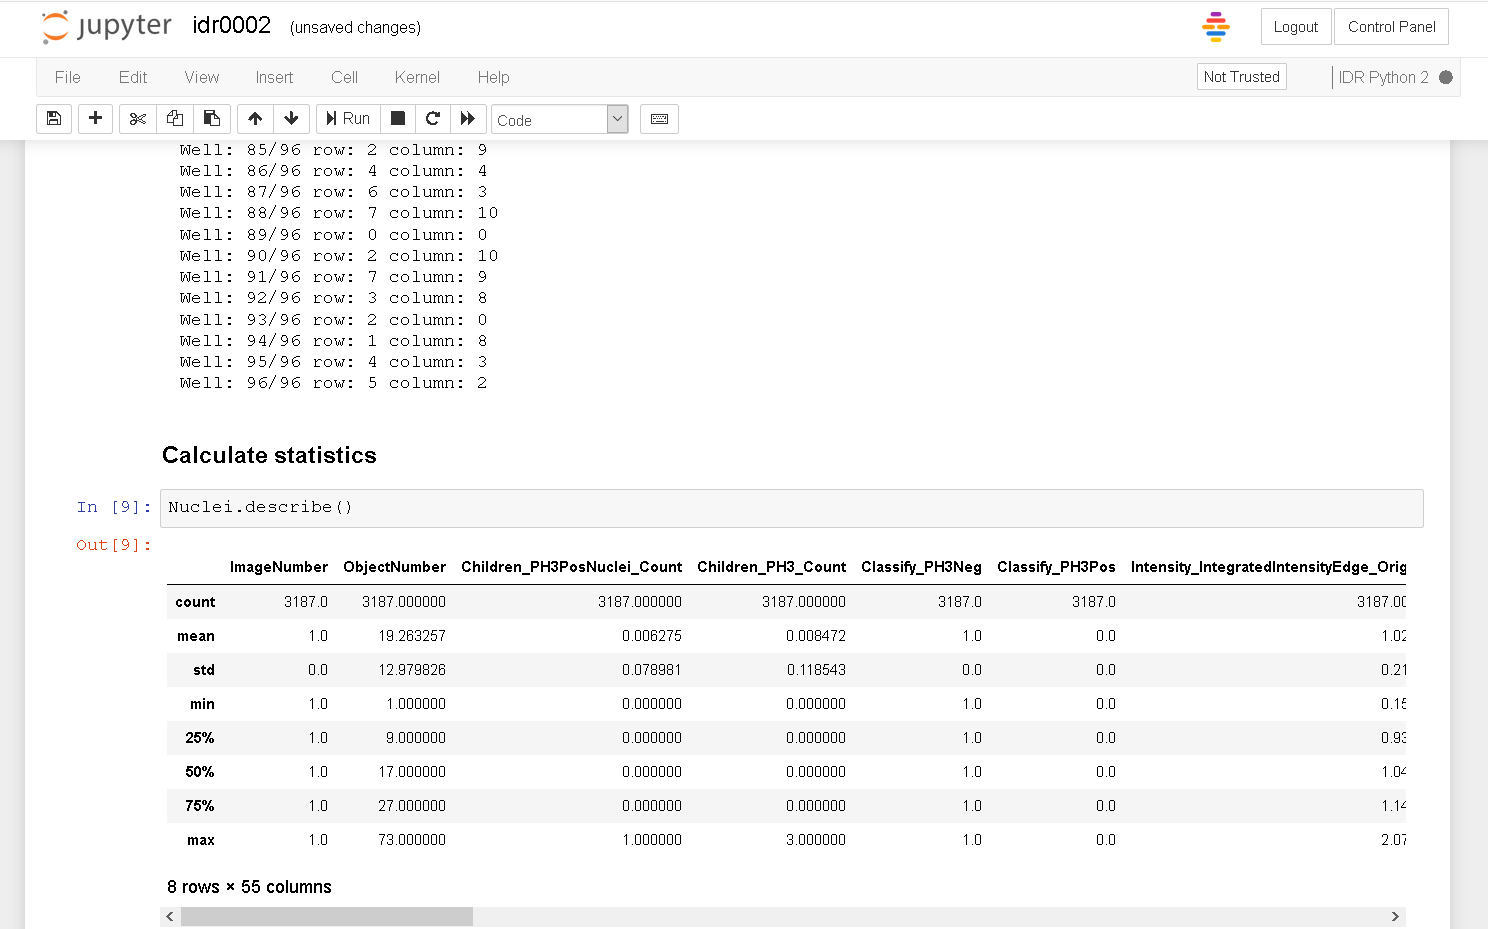Click the Logout button
Viewport: 1488px width, 929px height.
coord(1295,27)
